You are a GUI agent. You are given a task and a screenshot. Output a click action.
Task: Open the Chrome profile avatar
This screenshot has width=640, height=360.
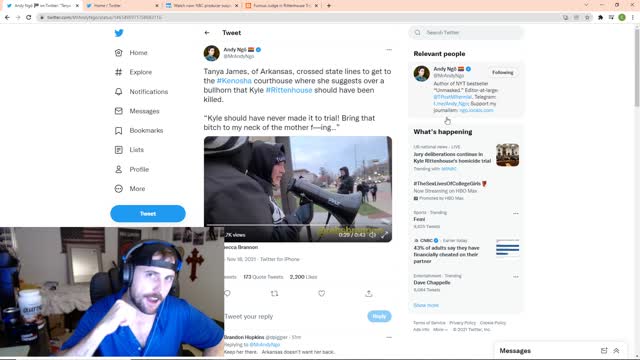click(622, 18)
